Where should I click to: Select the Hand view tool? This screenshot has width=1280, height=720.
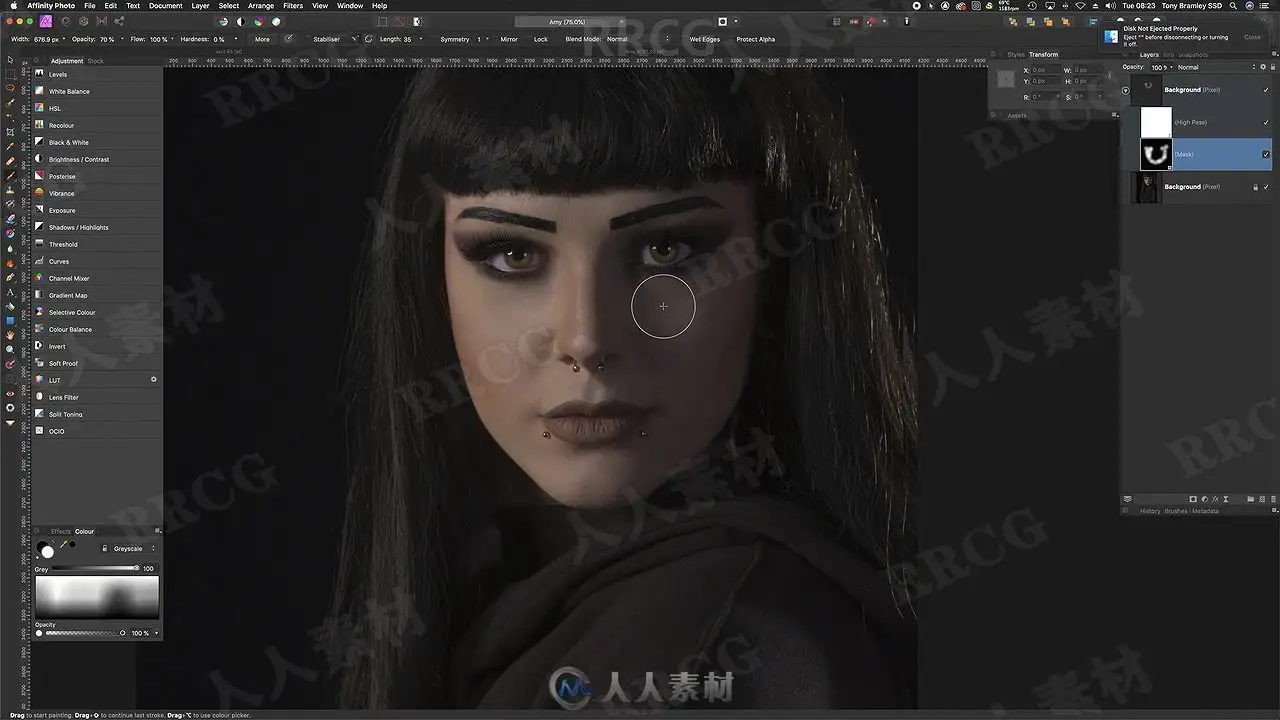tap(10, 335)
